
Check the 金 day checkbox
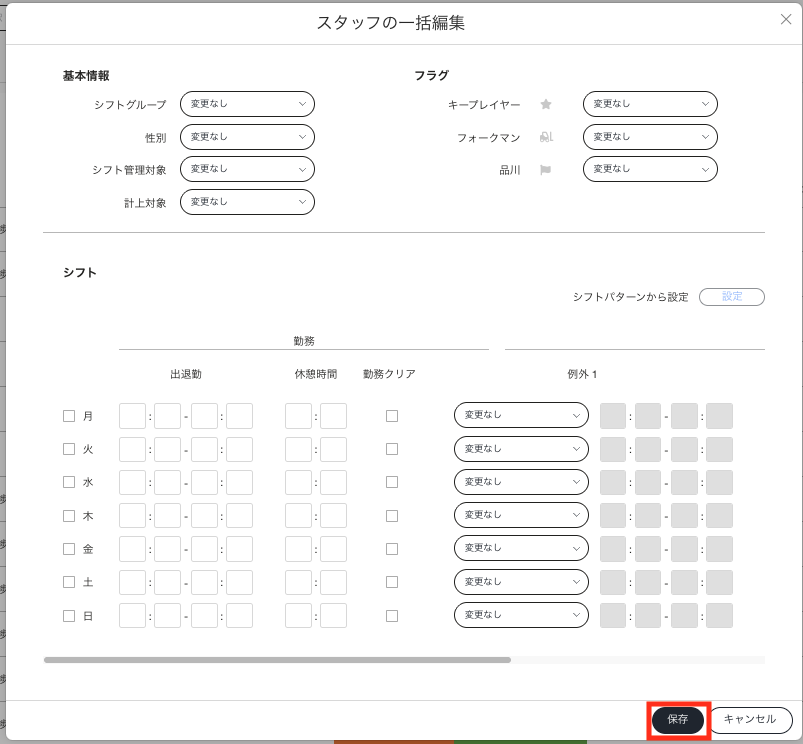(x=69, y=549)
